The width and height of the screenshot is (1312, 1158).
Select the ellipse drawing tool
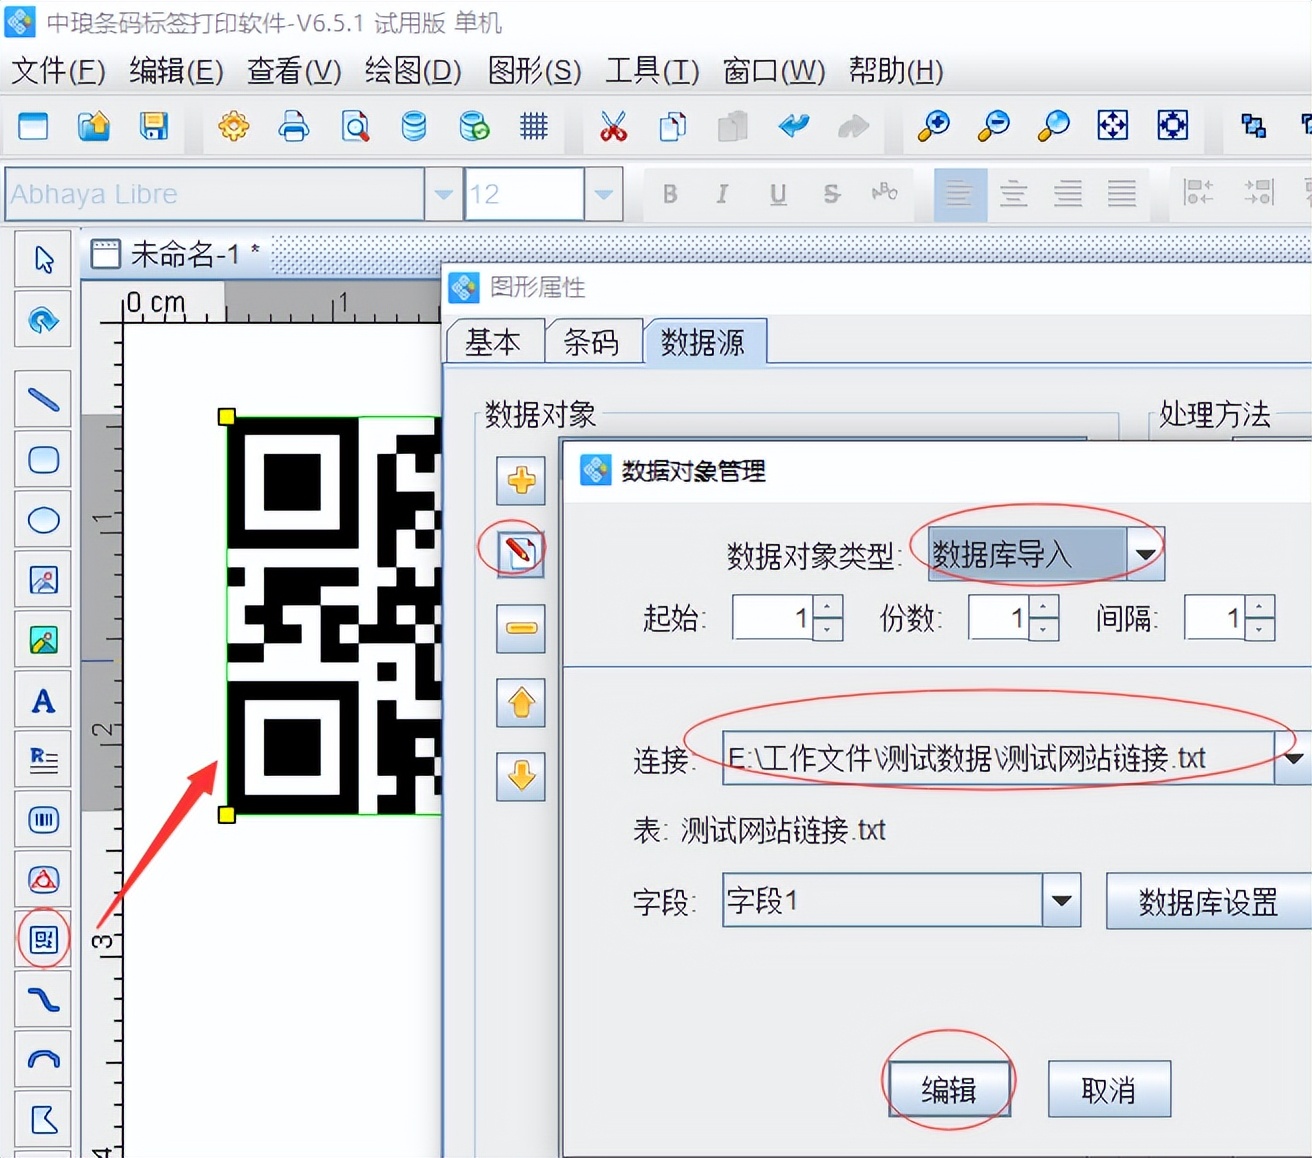(x=43, y=519)
